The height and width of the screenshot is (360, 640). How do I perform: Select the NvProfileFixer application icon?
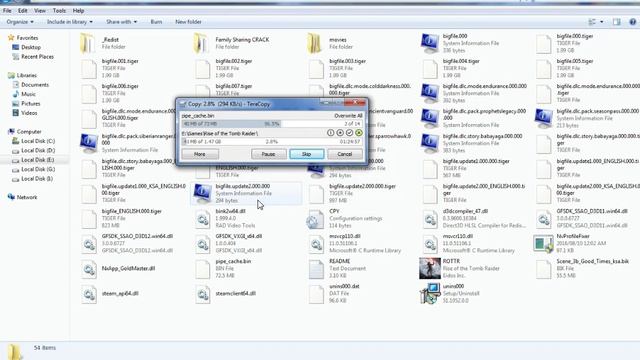point(543,244)
